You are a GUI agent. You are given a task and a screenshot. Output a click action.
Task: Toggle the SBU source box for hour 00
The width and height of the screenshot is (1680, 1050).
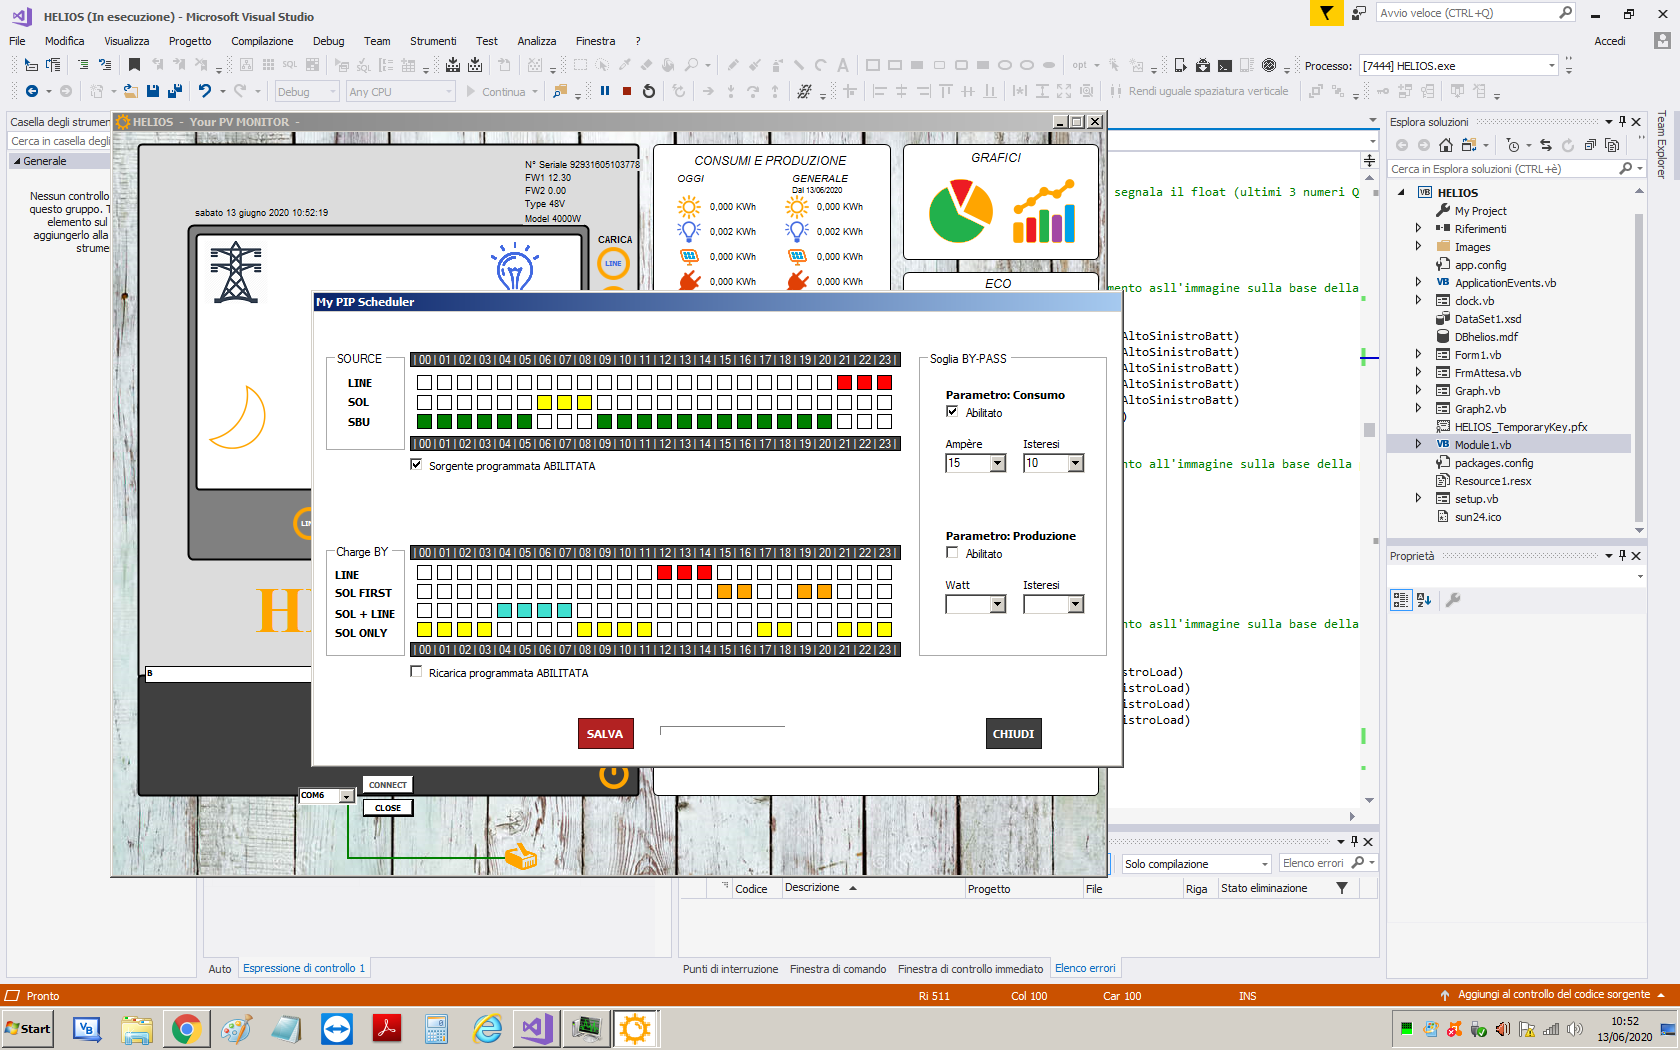point(424,421)
